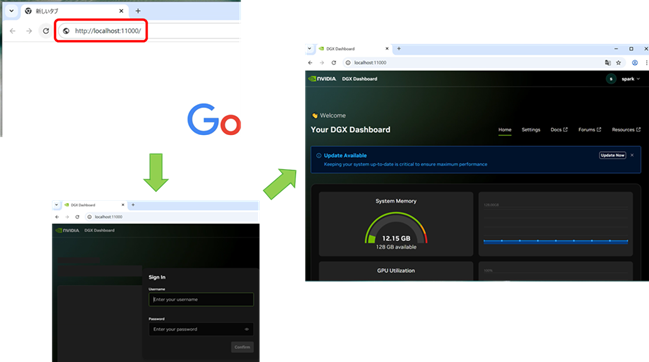Screen dimensions: 649x362
Task: Reload the sign-in page
Action: coord(77,217)
